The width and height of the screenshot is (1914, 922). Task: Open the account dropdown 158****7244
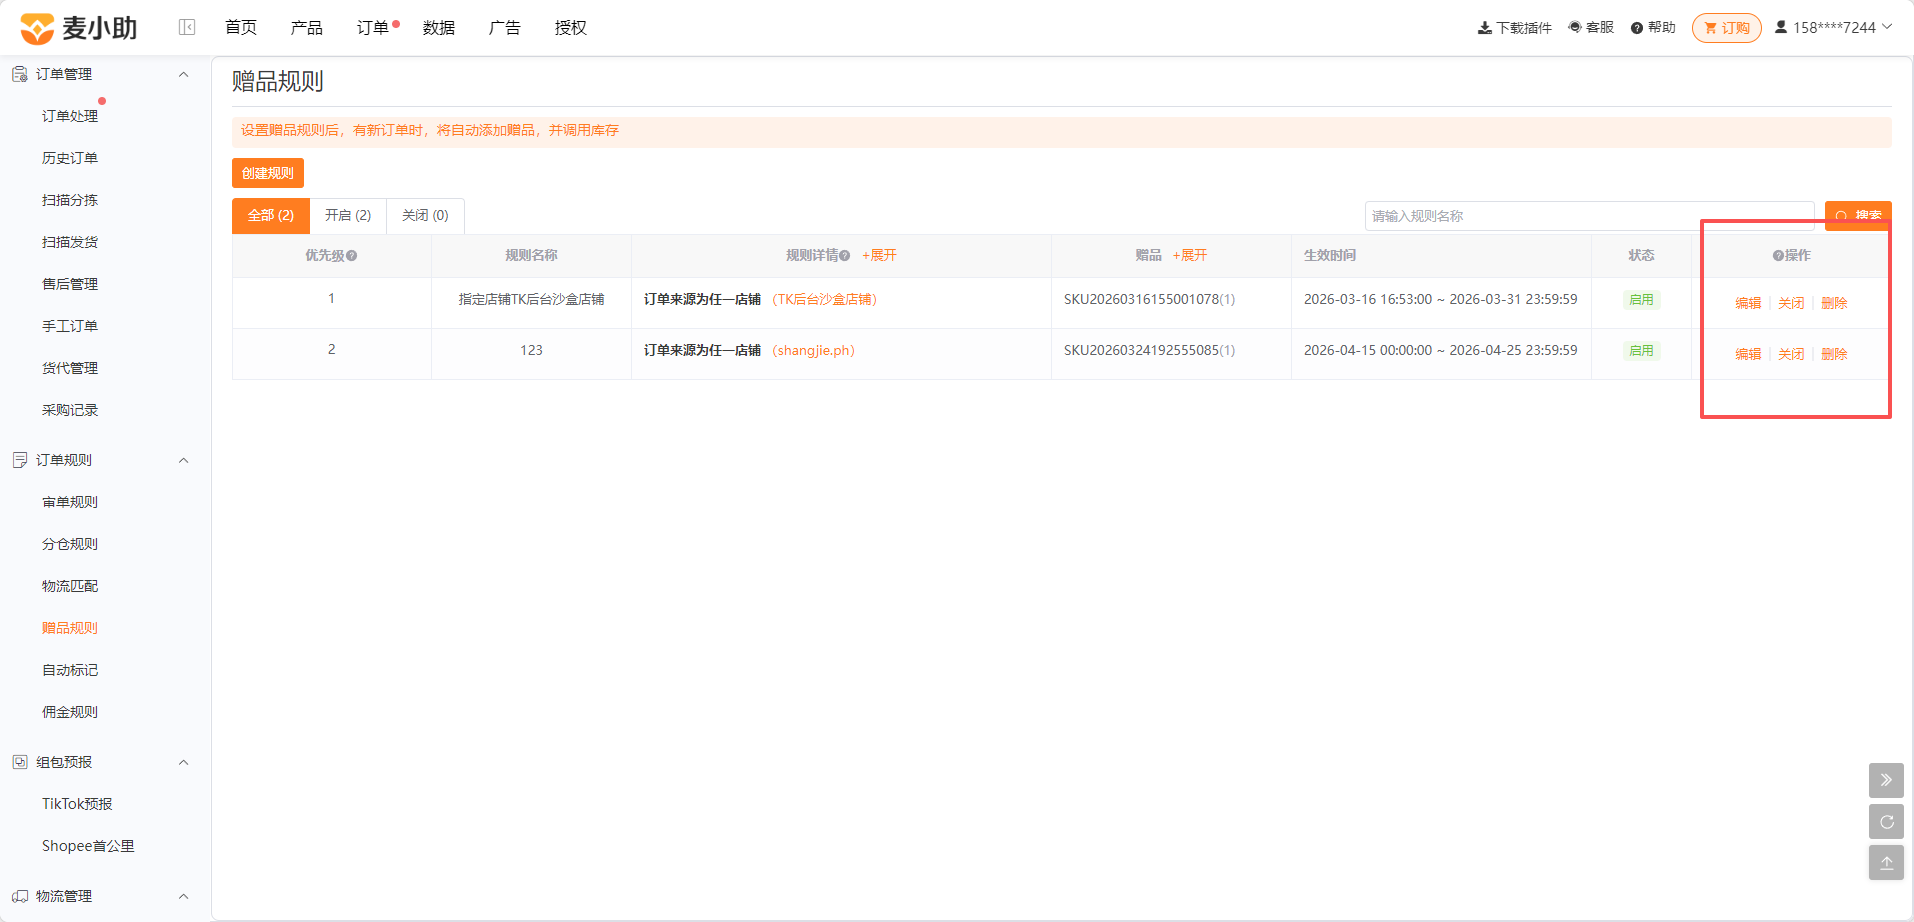click(1833, 27)
